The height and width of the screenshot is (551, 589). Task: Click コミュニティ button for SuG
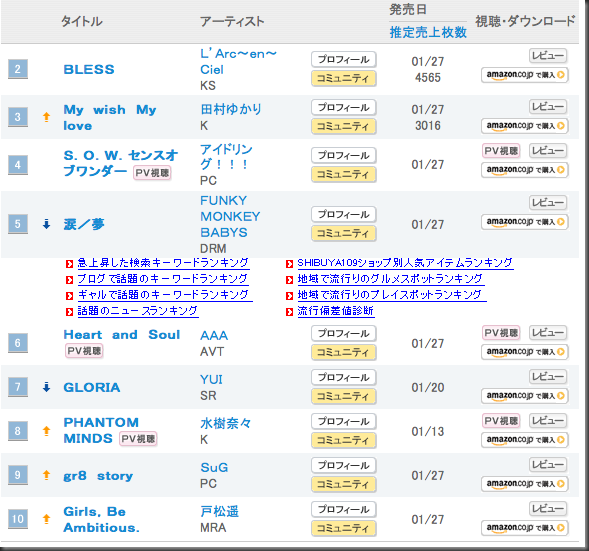[x=344, y=484]
